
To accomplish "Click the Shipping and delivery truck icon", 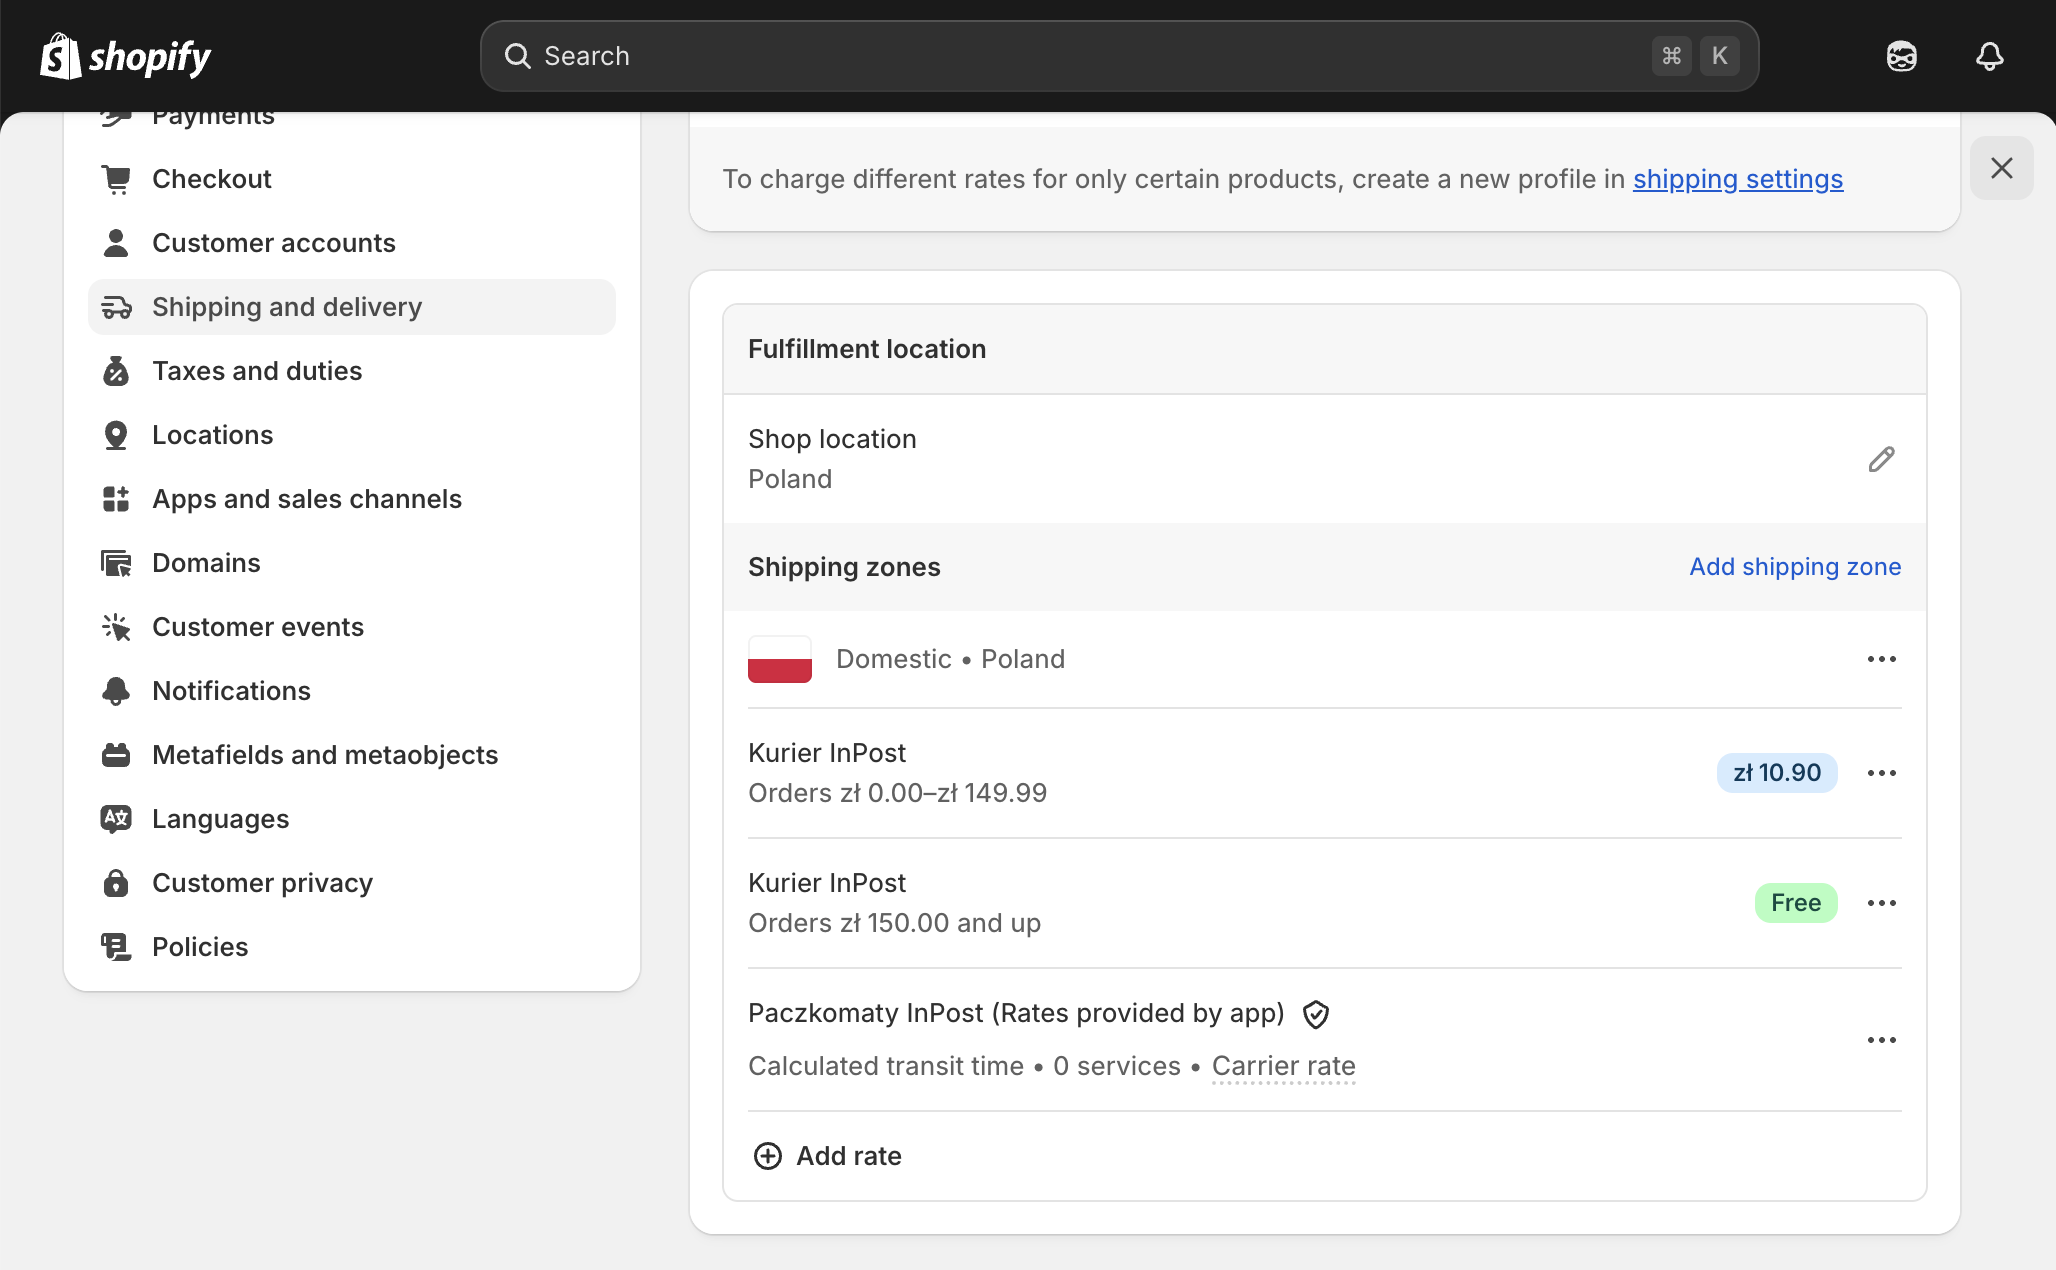I will tap(116, 307).
